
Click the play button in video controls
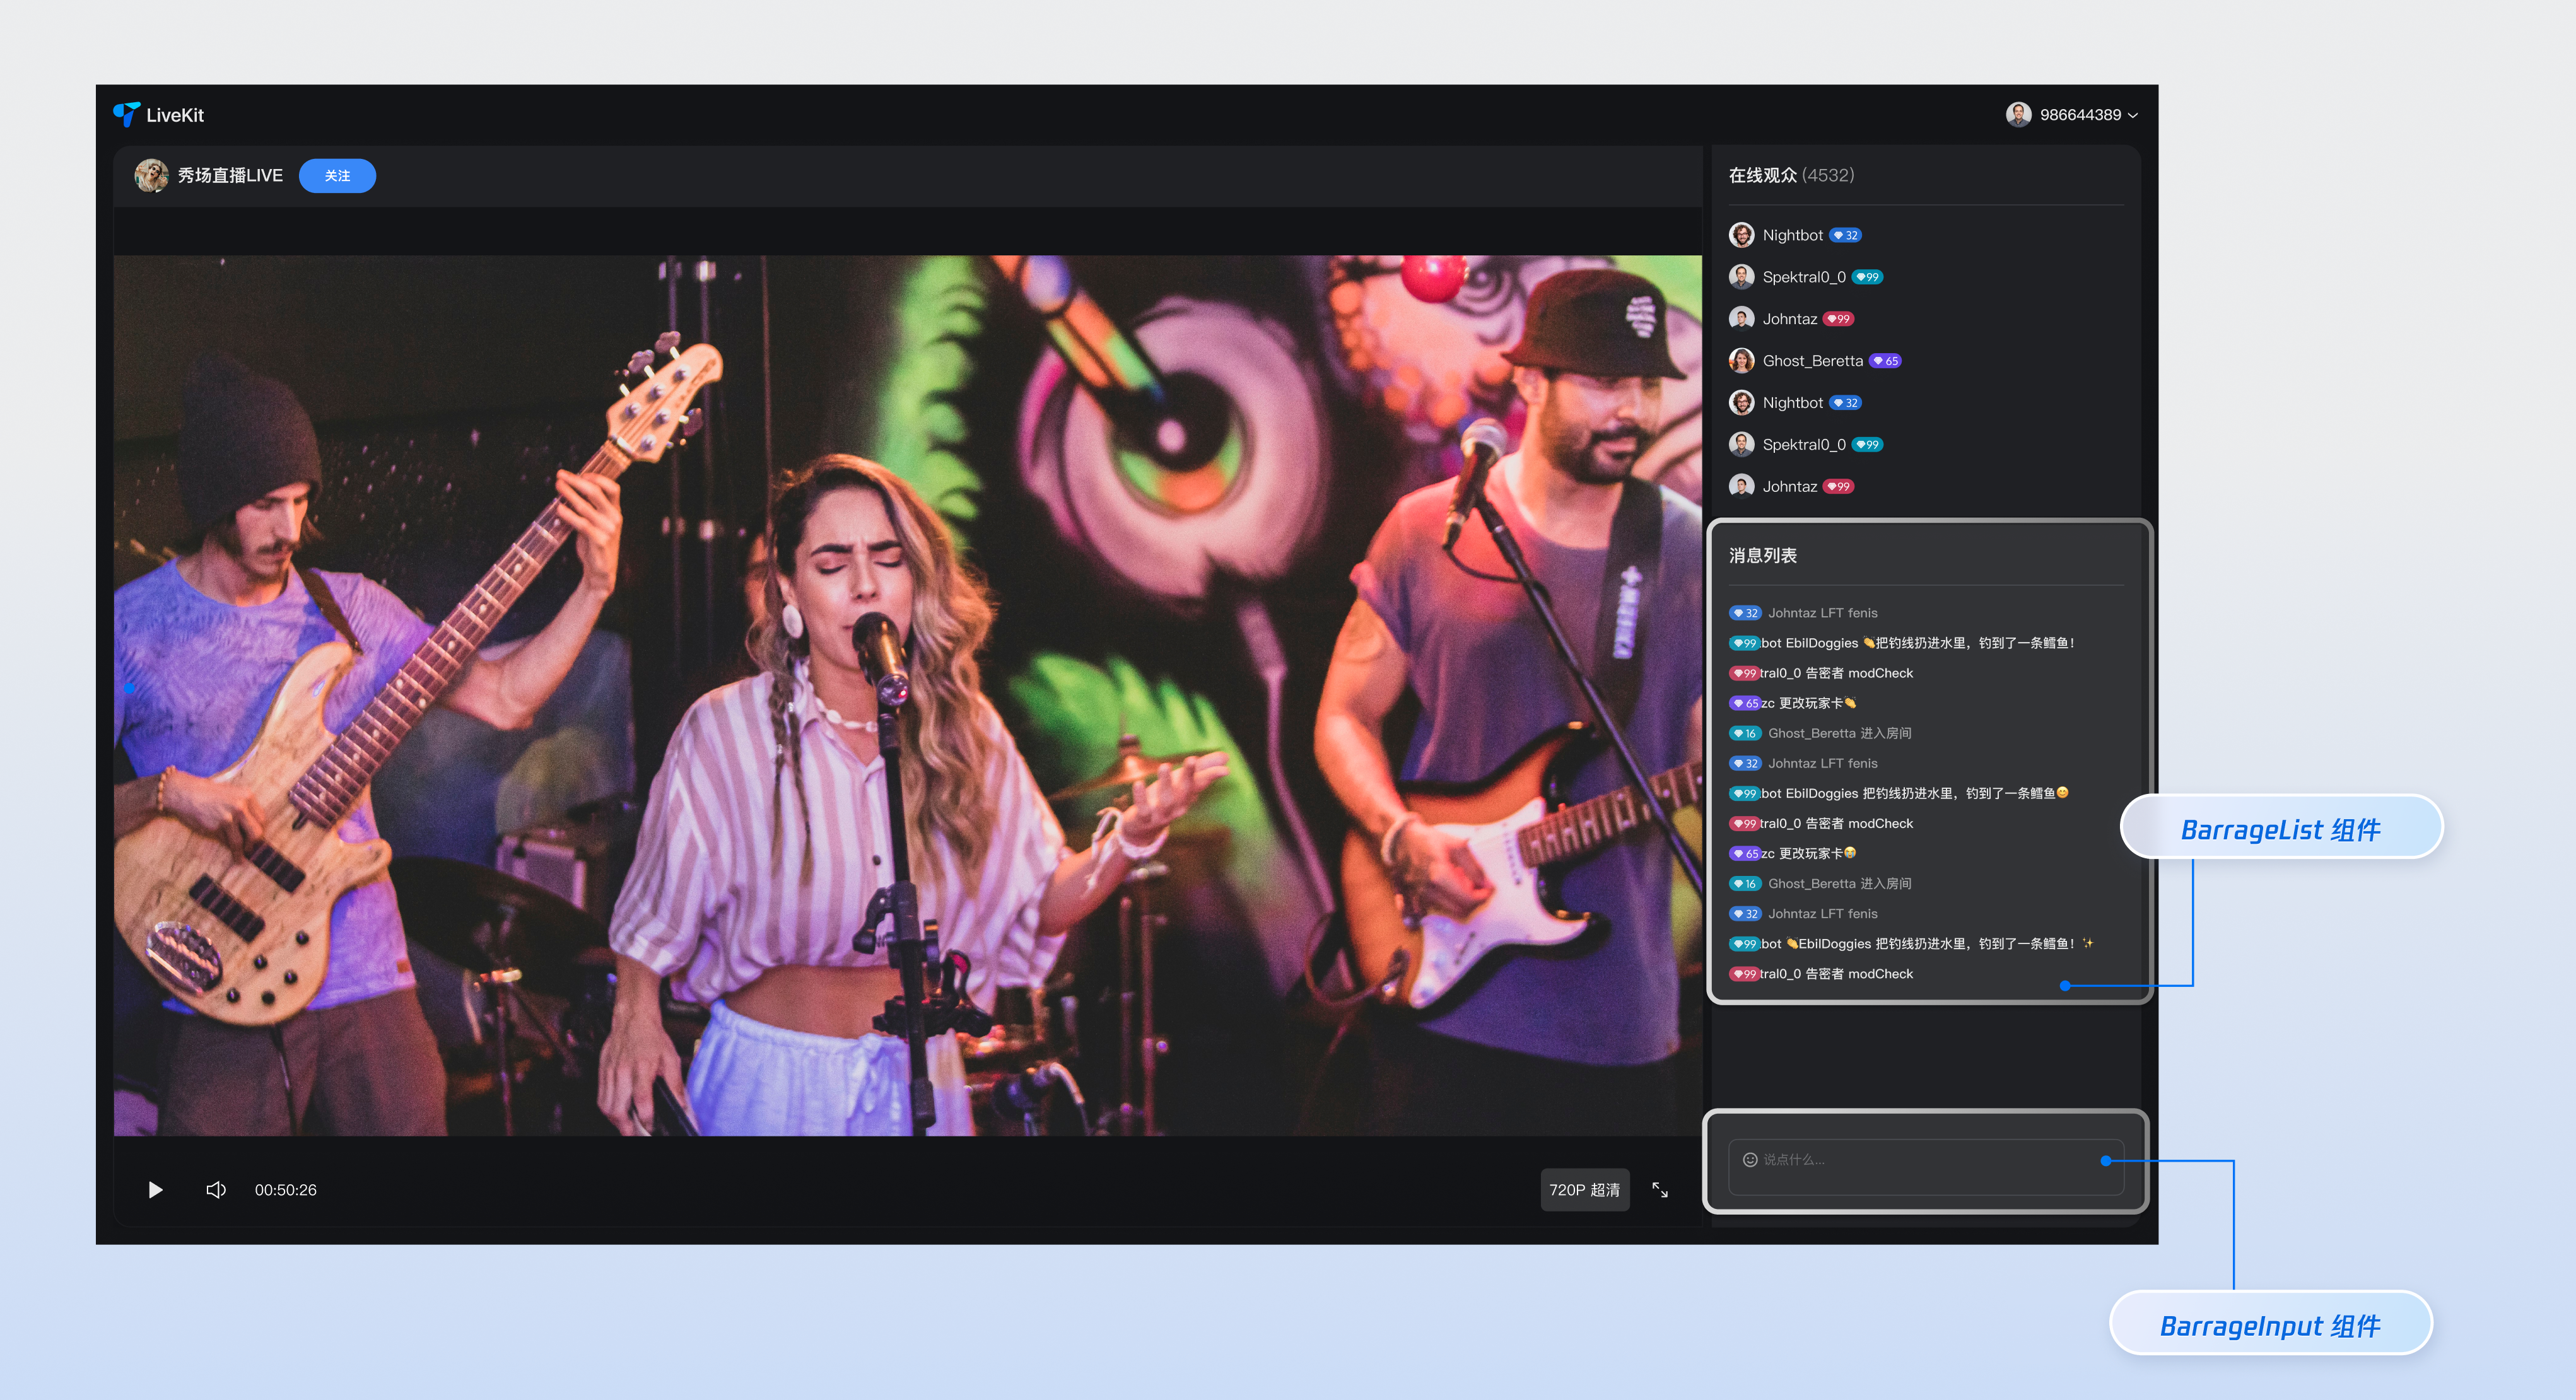tap(155, 1189)
